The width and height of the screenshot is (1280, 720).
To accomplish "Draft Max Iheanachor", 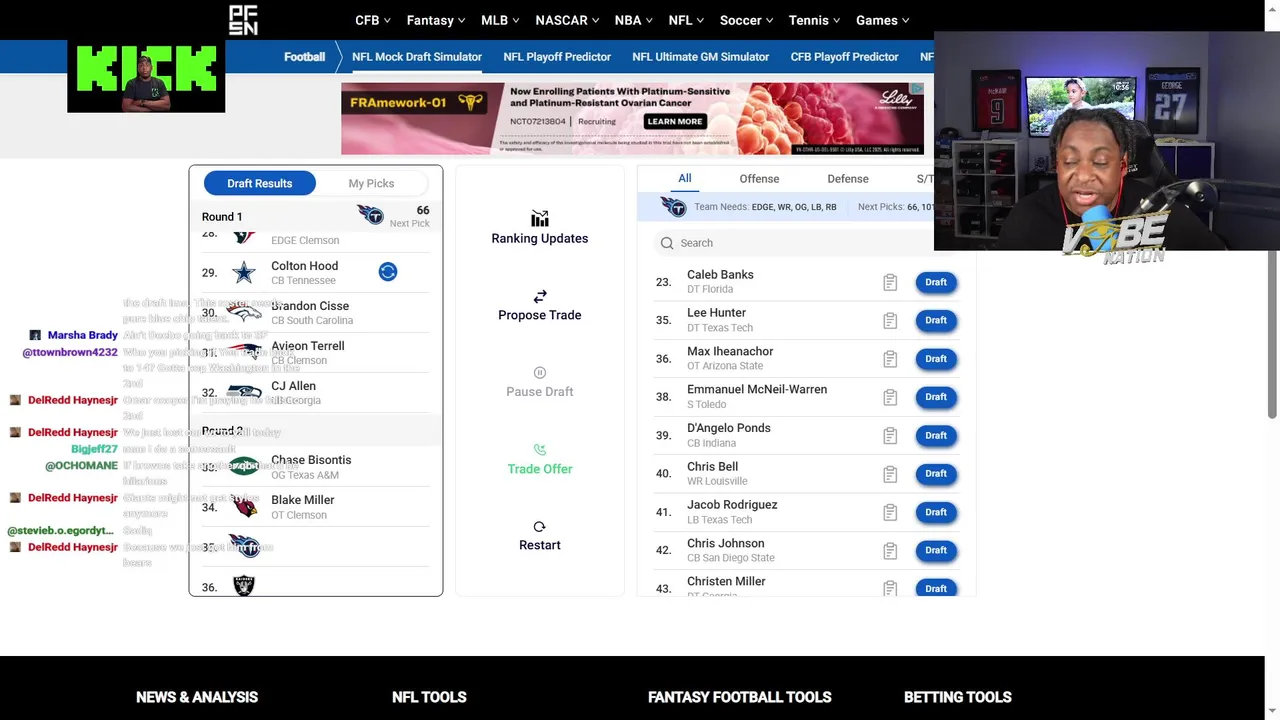I will [x=936, y=359].
